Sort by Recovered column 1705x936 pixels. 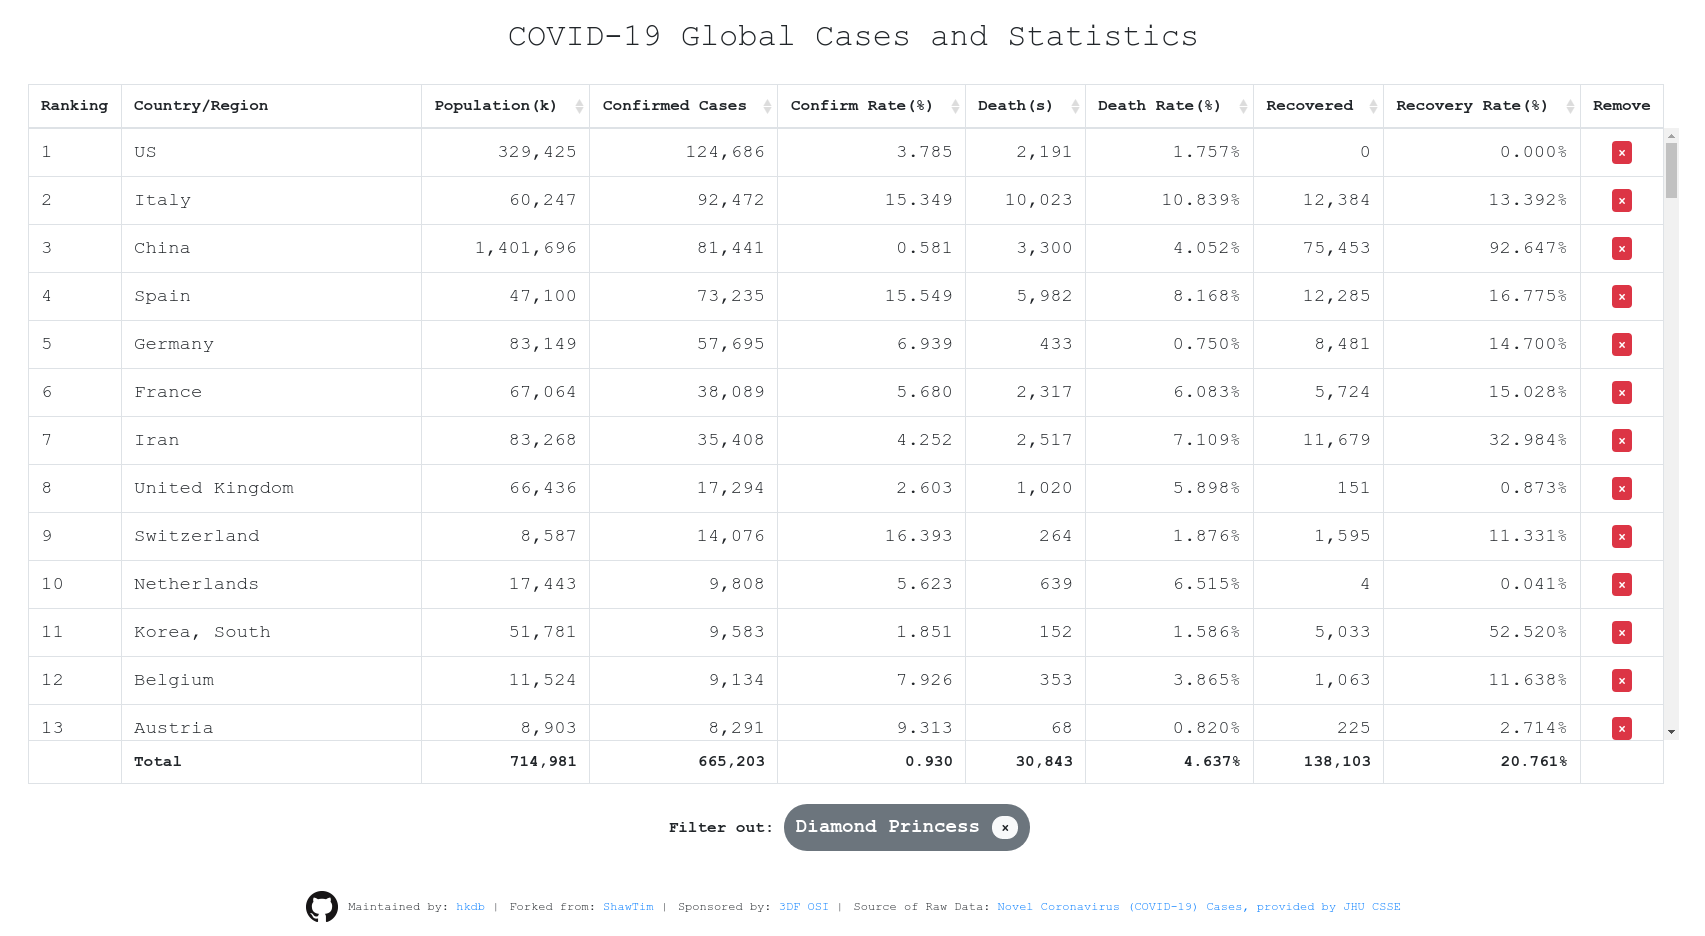coord(1318,106)
